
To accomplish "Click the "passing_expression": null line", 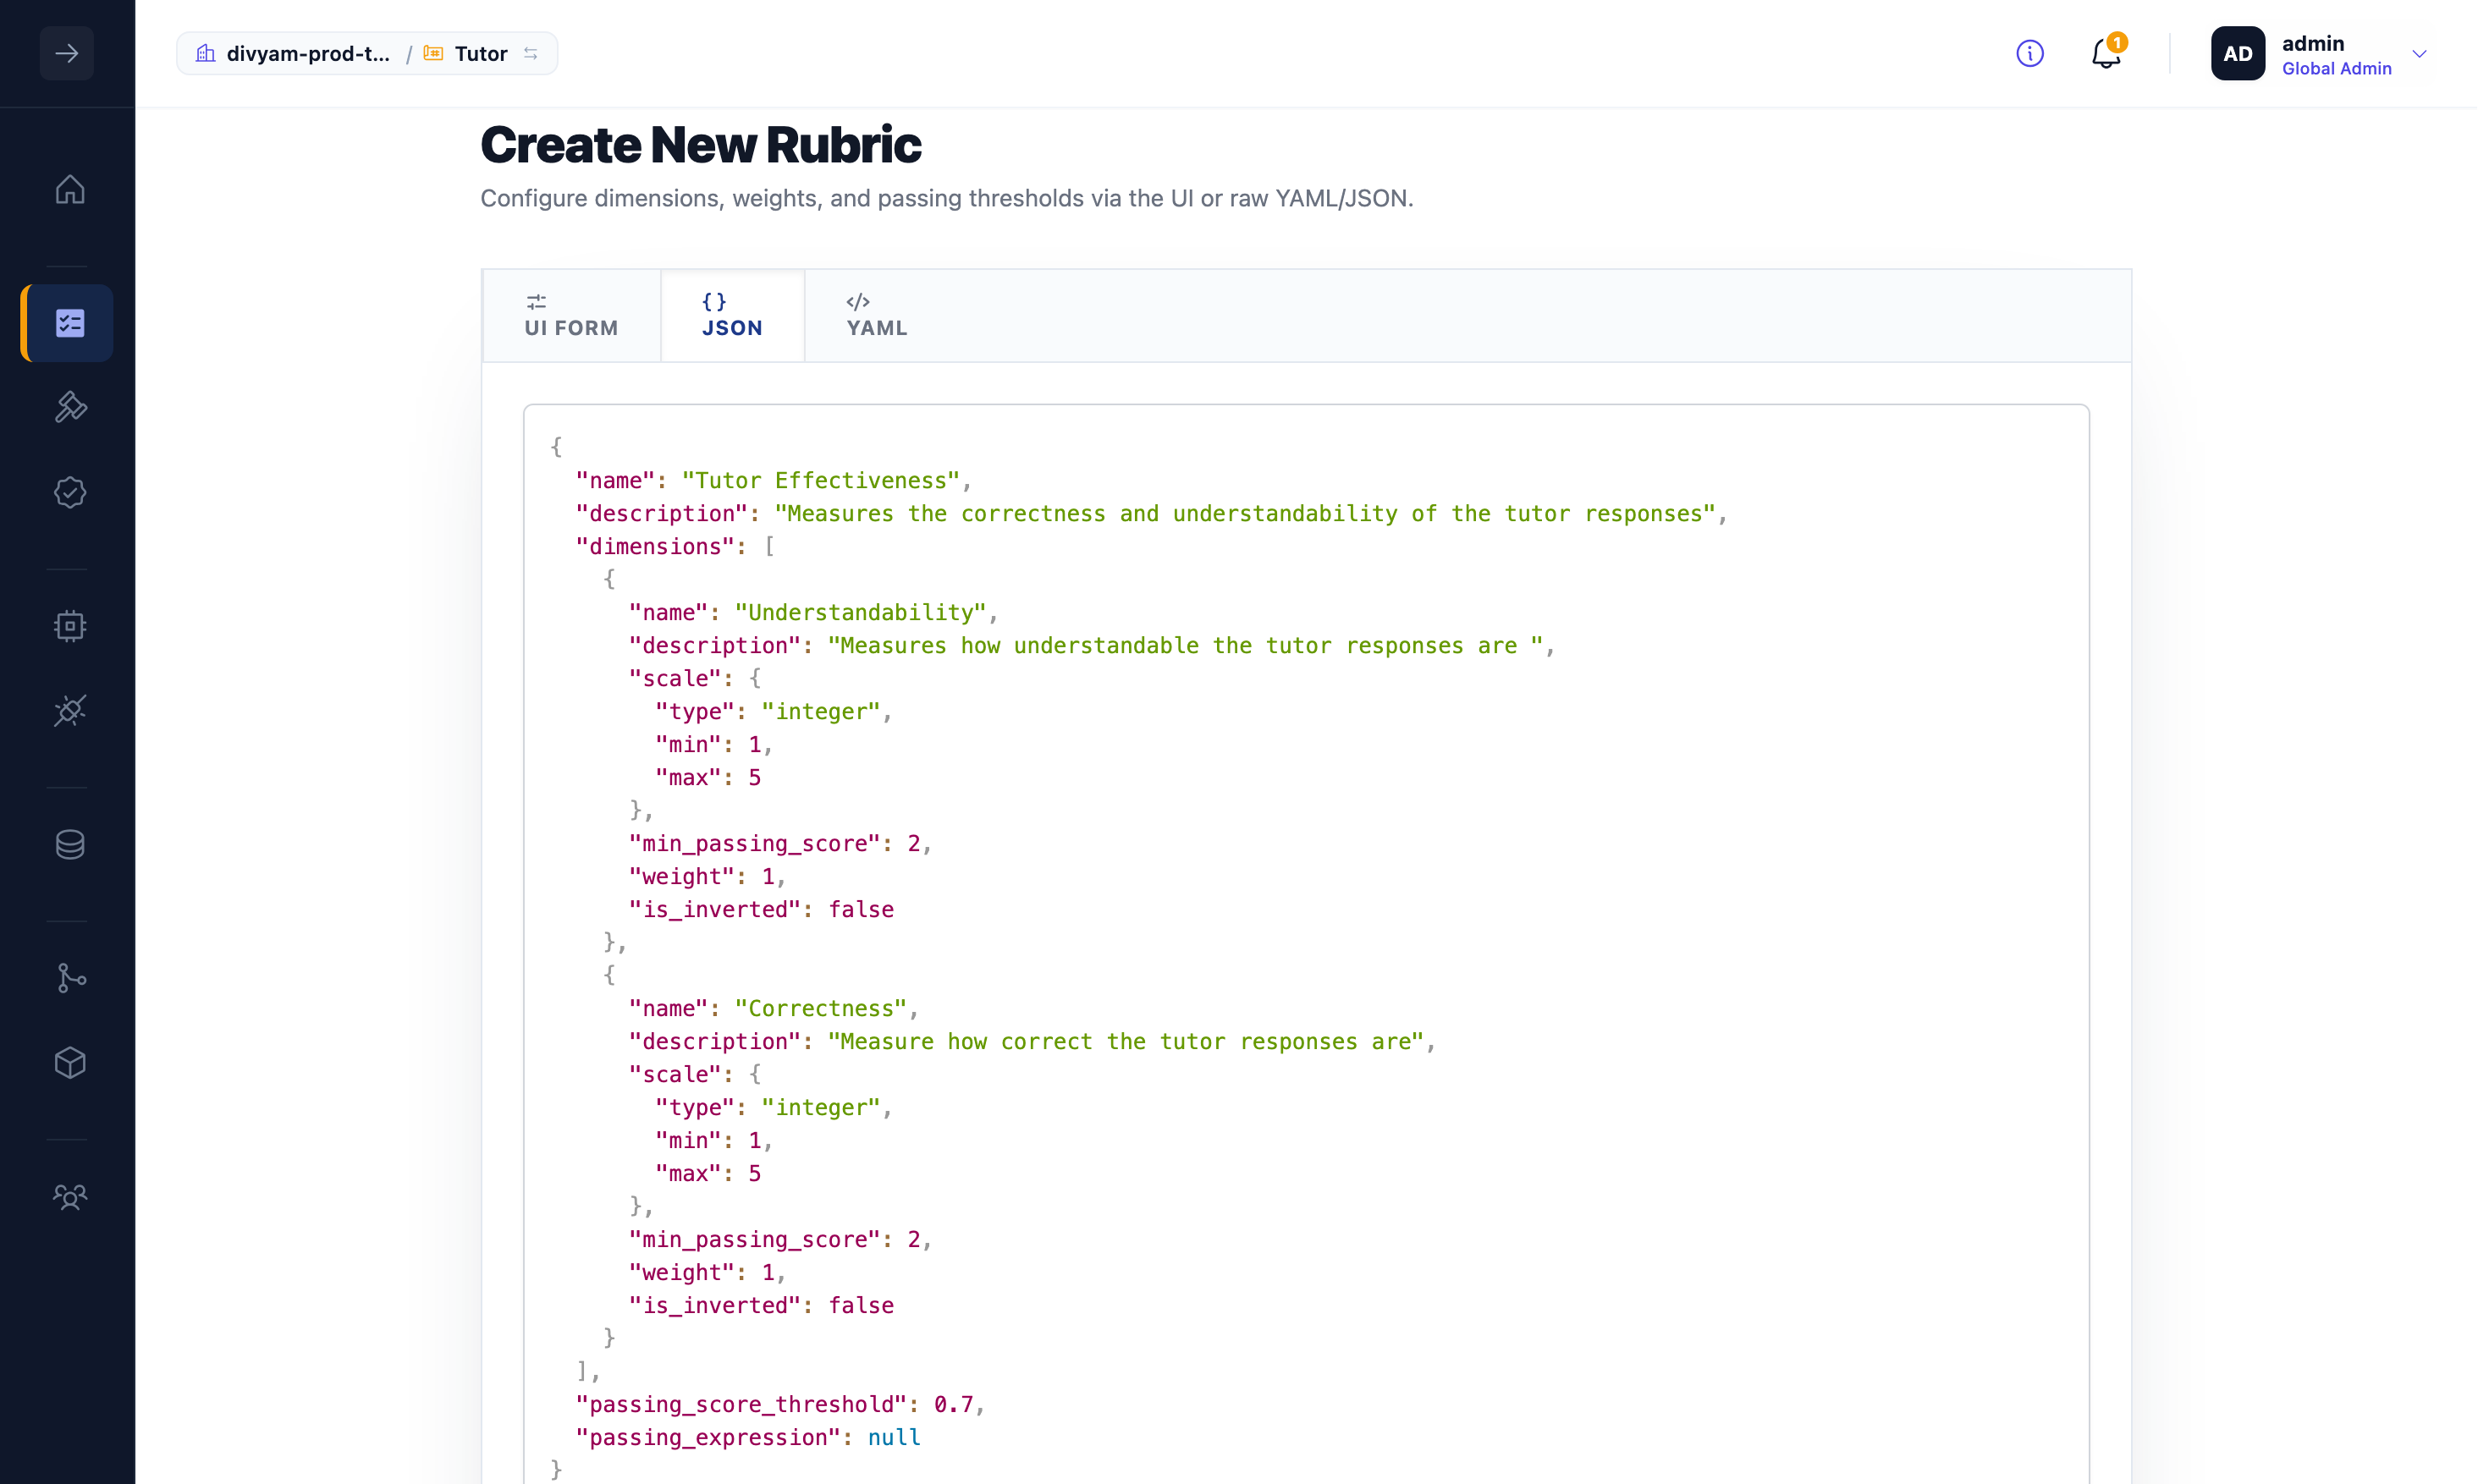I will pos(748,1438).
